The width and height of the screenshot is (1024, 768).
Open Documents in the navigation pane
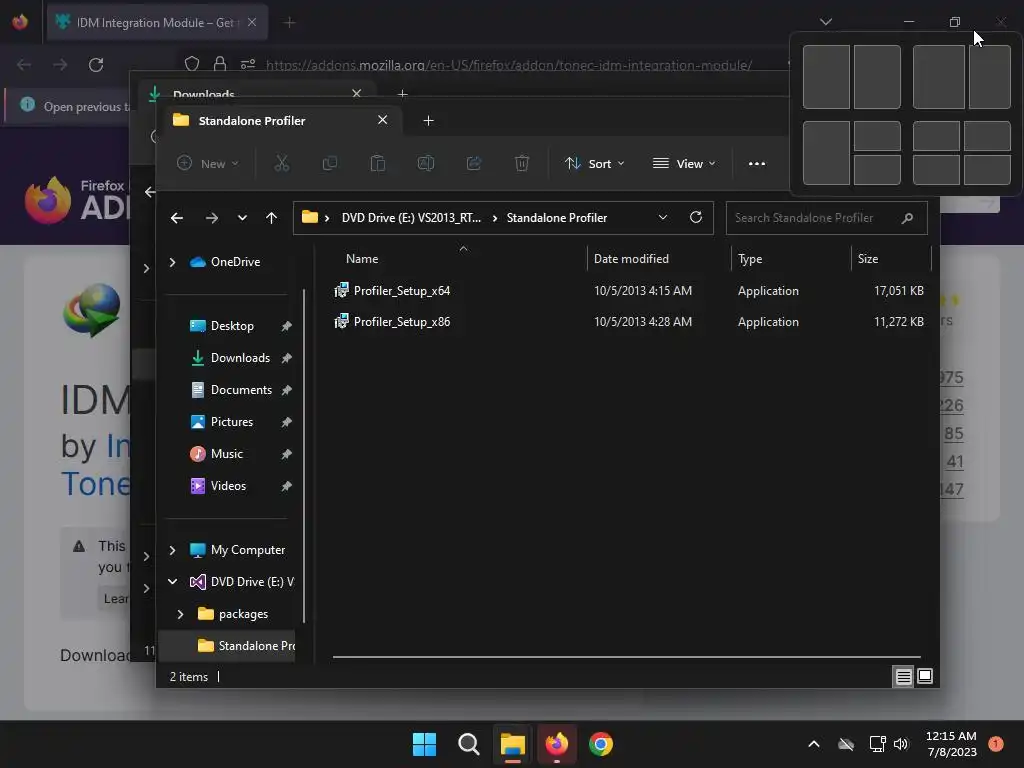pyautogui.click(x=241, y=390)
